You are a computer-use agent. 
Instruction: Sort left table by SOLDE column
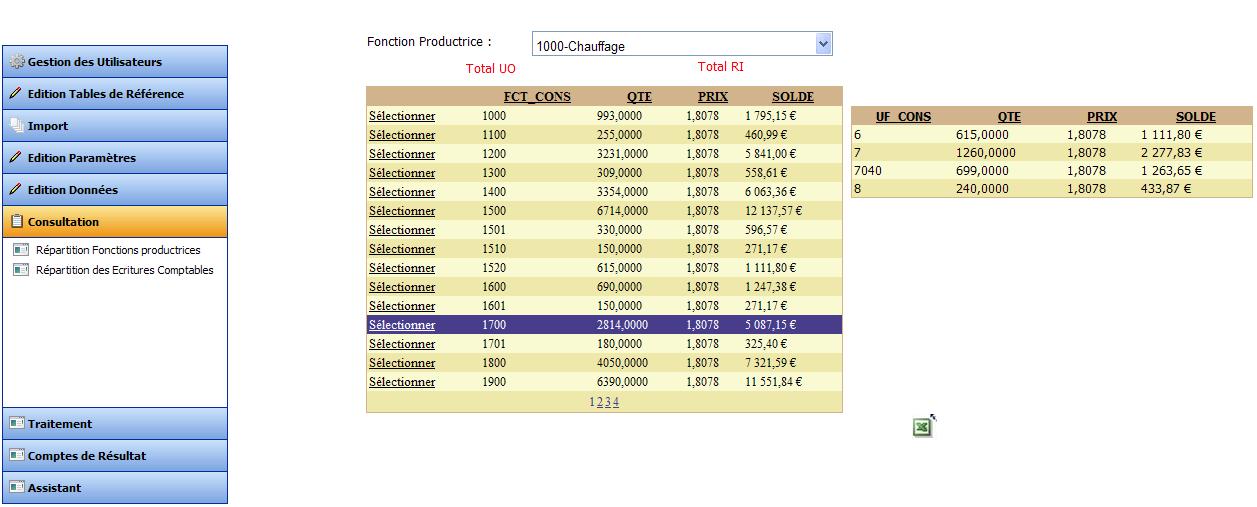coord(792,97)
